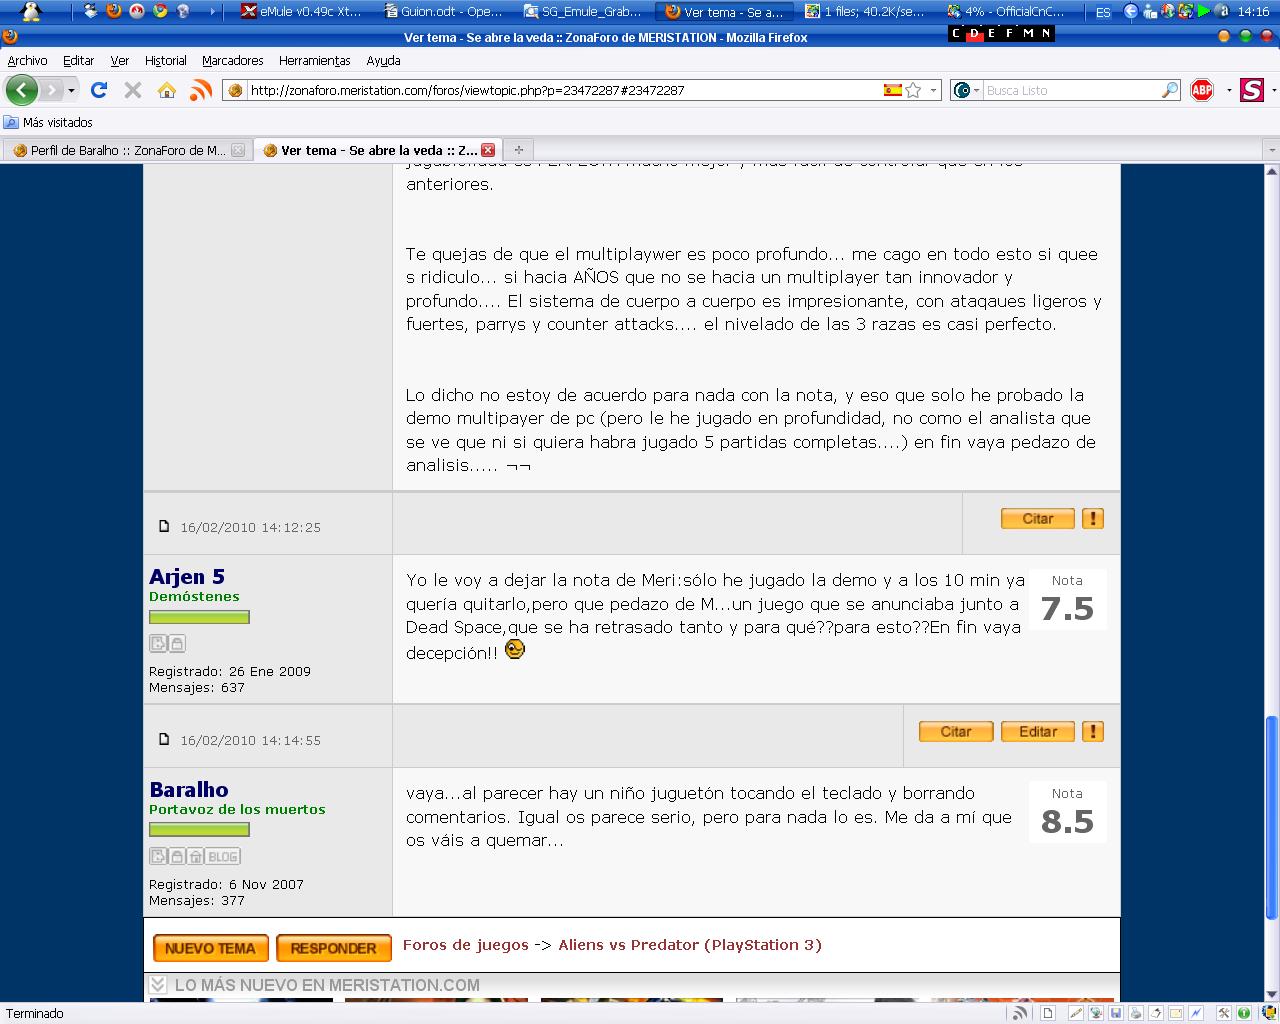Click the RESPONDER button

tap(333, 948)
